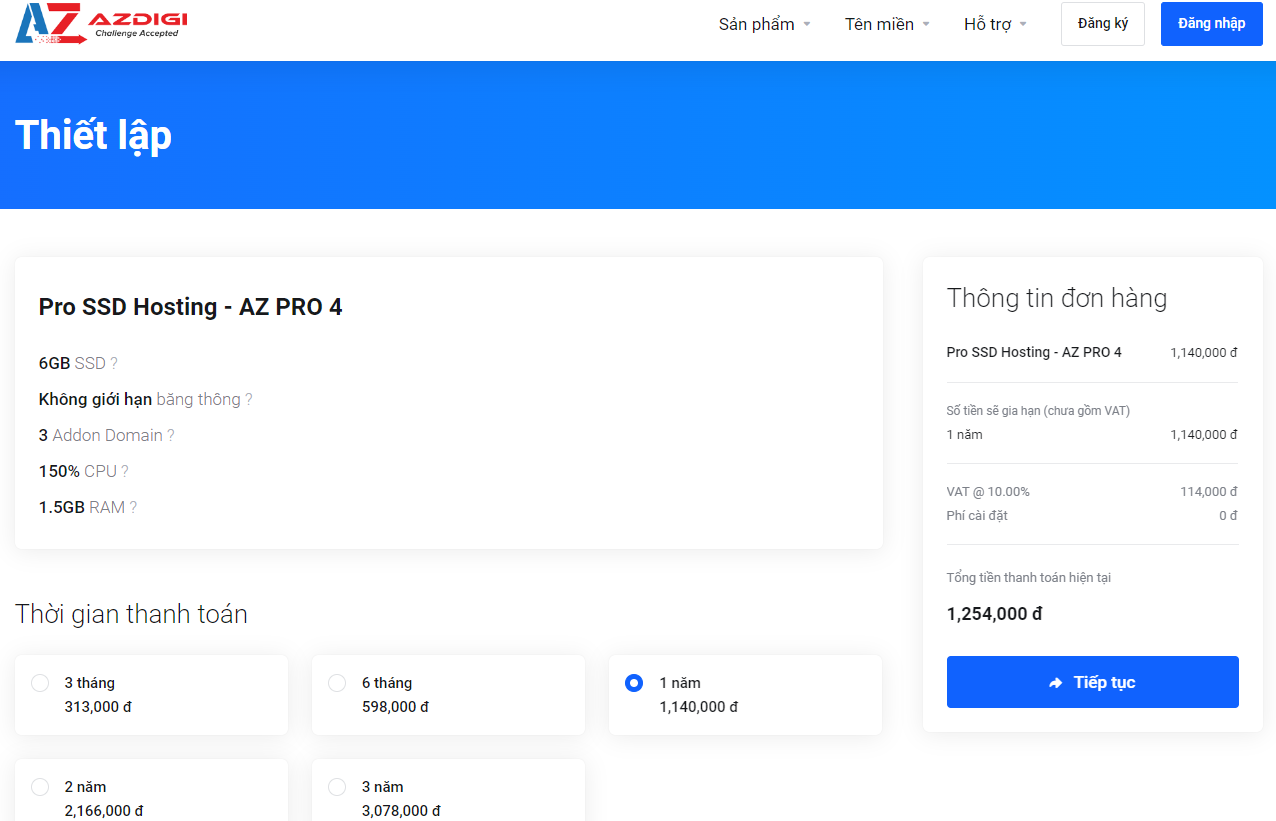This screenshot has width=1276, height=821.
Task: Click the Addon Domain help question mark
Action: click(171, 436)
